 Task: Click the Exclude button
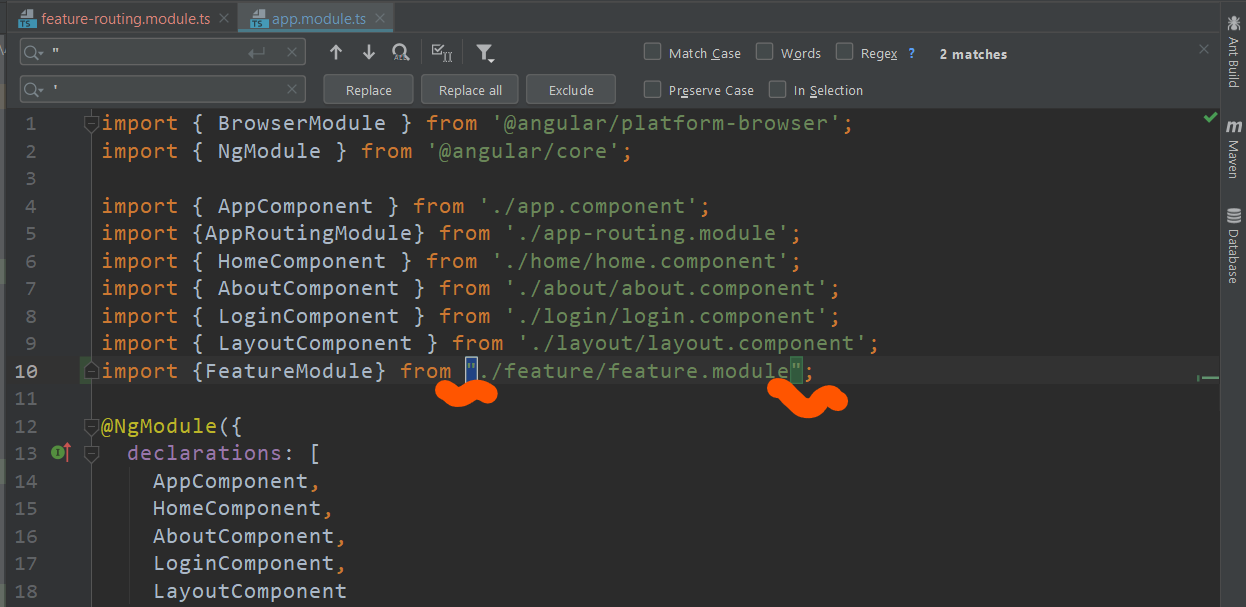pyautogui.click(x=571, y=90)
